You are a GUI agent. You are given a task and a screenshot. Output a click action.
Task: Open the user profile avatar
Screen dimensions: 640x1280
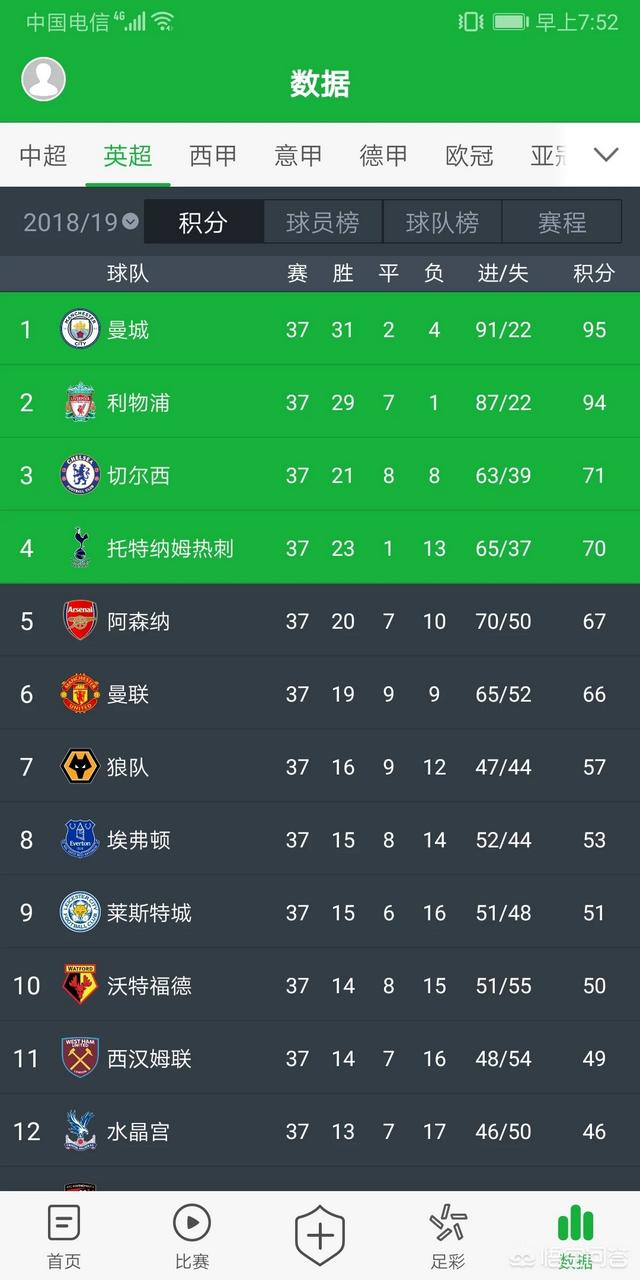[43, 79]
